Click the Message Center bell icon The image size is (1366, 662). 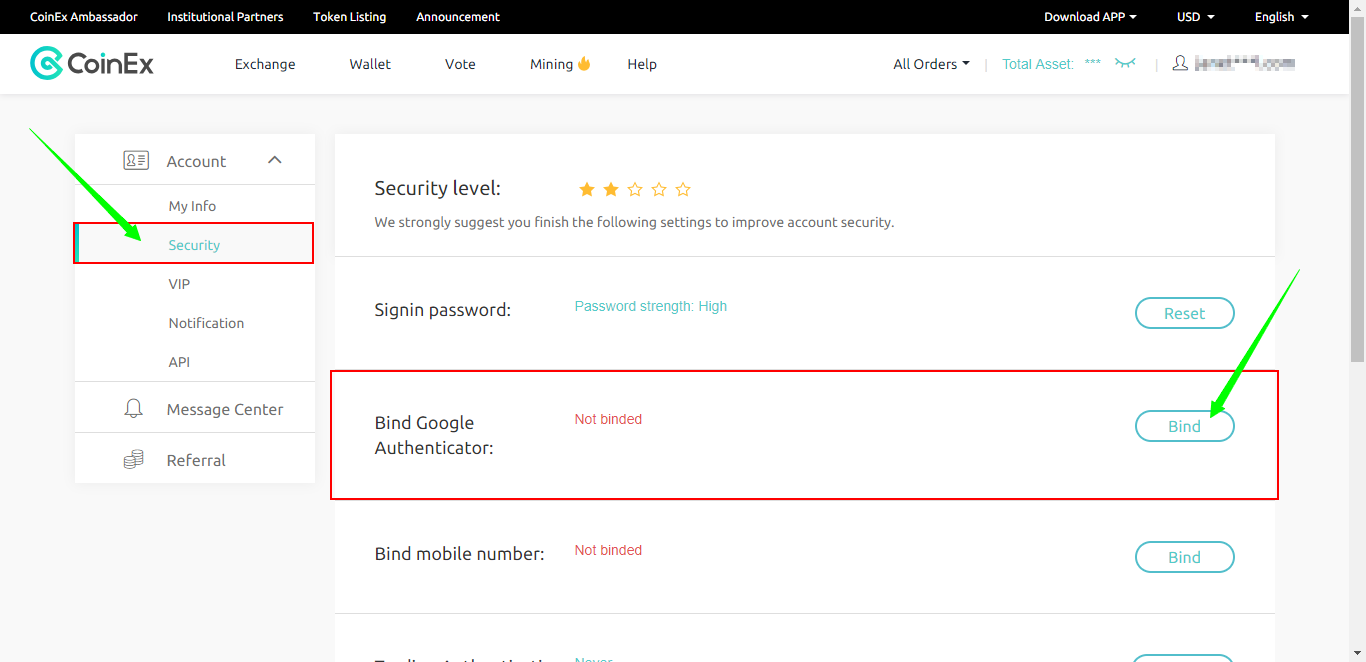(x=133, y=408)
